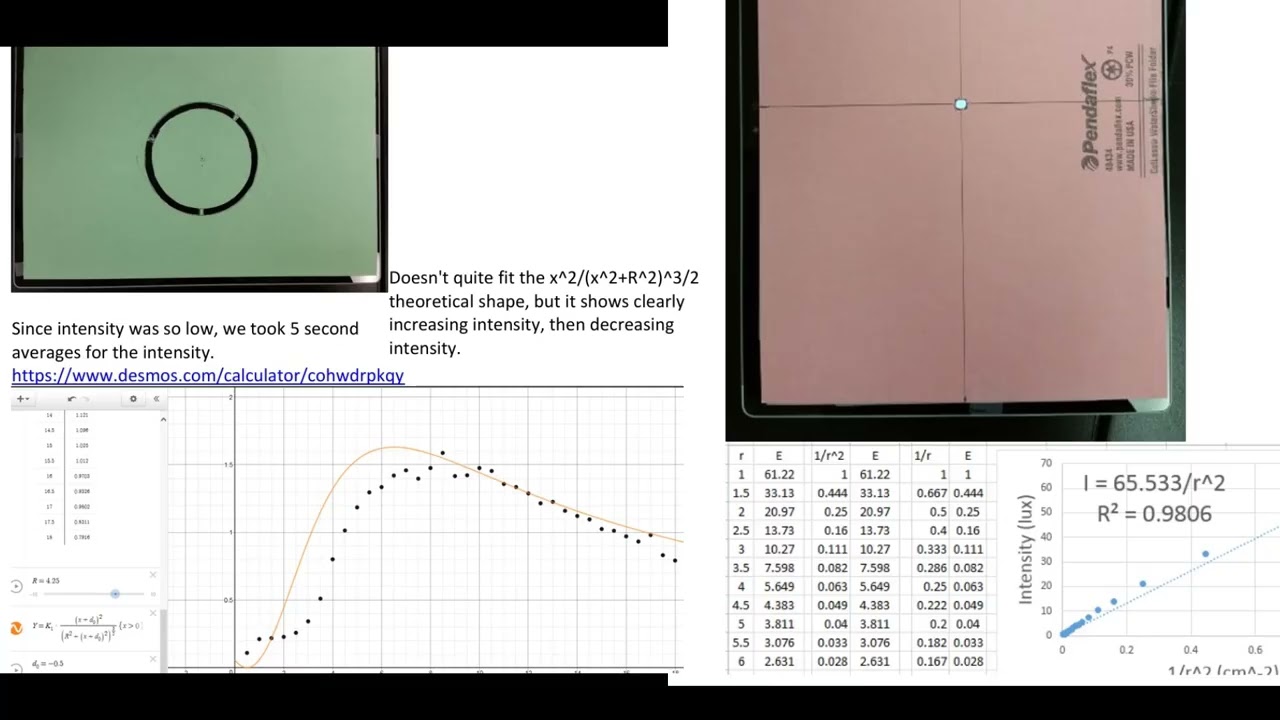Viewport: 1280px width, 720px height.
Task: Click the R slider thumb
Action: 115,594
